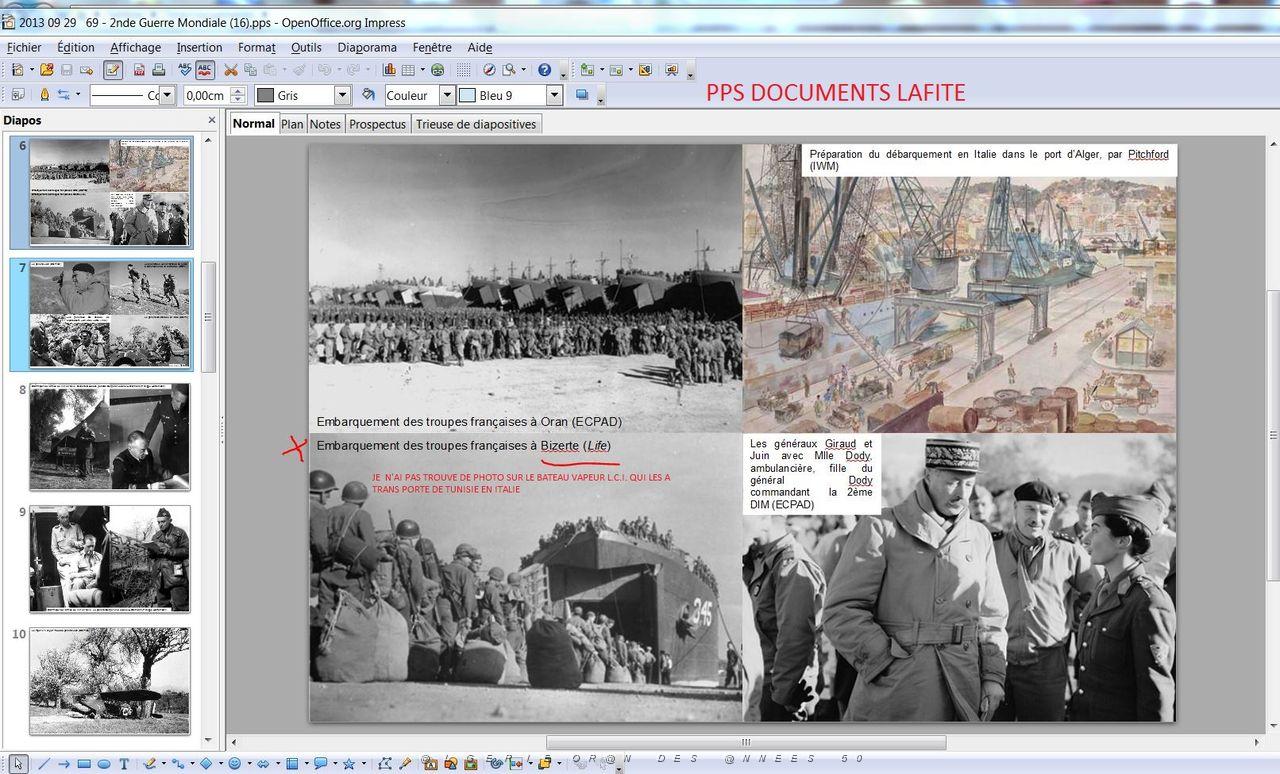Viewport: 1280px width, 774px height.
Task: Close the Diapos panel
Action: click(x=211, y=120)
